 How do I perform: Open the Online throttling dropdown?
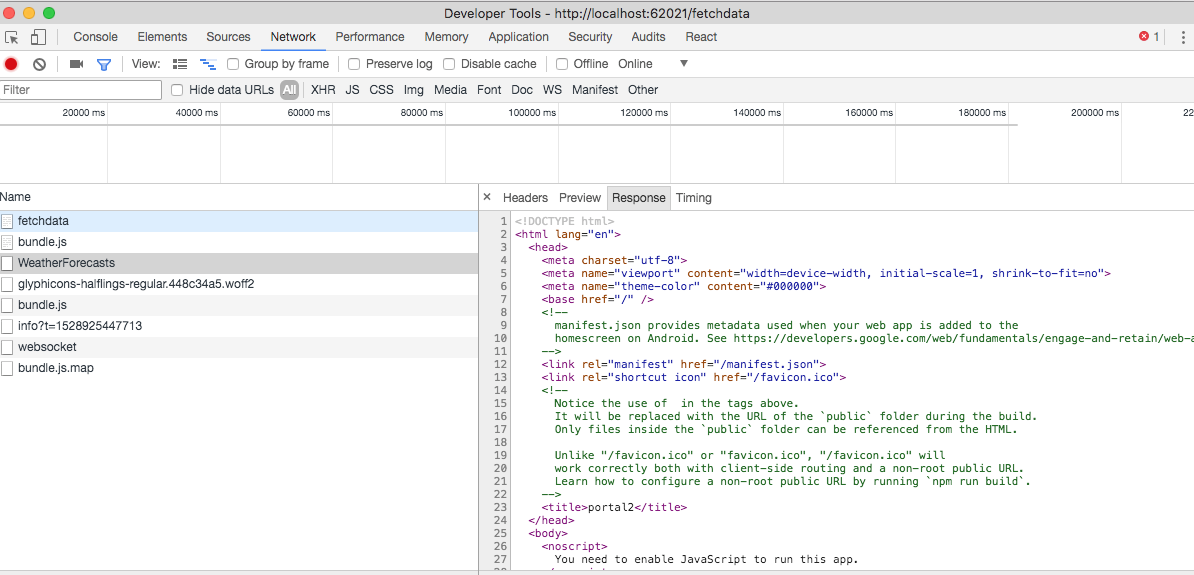click(653, 64)
